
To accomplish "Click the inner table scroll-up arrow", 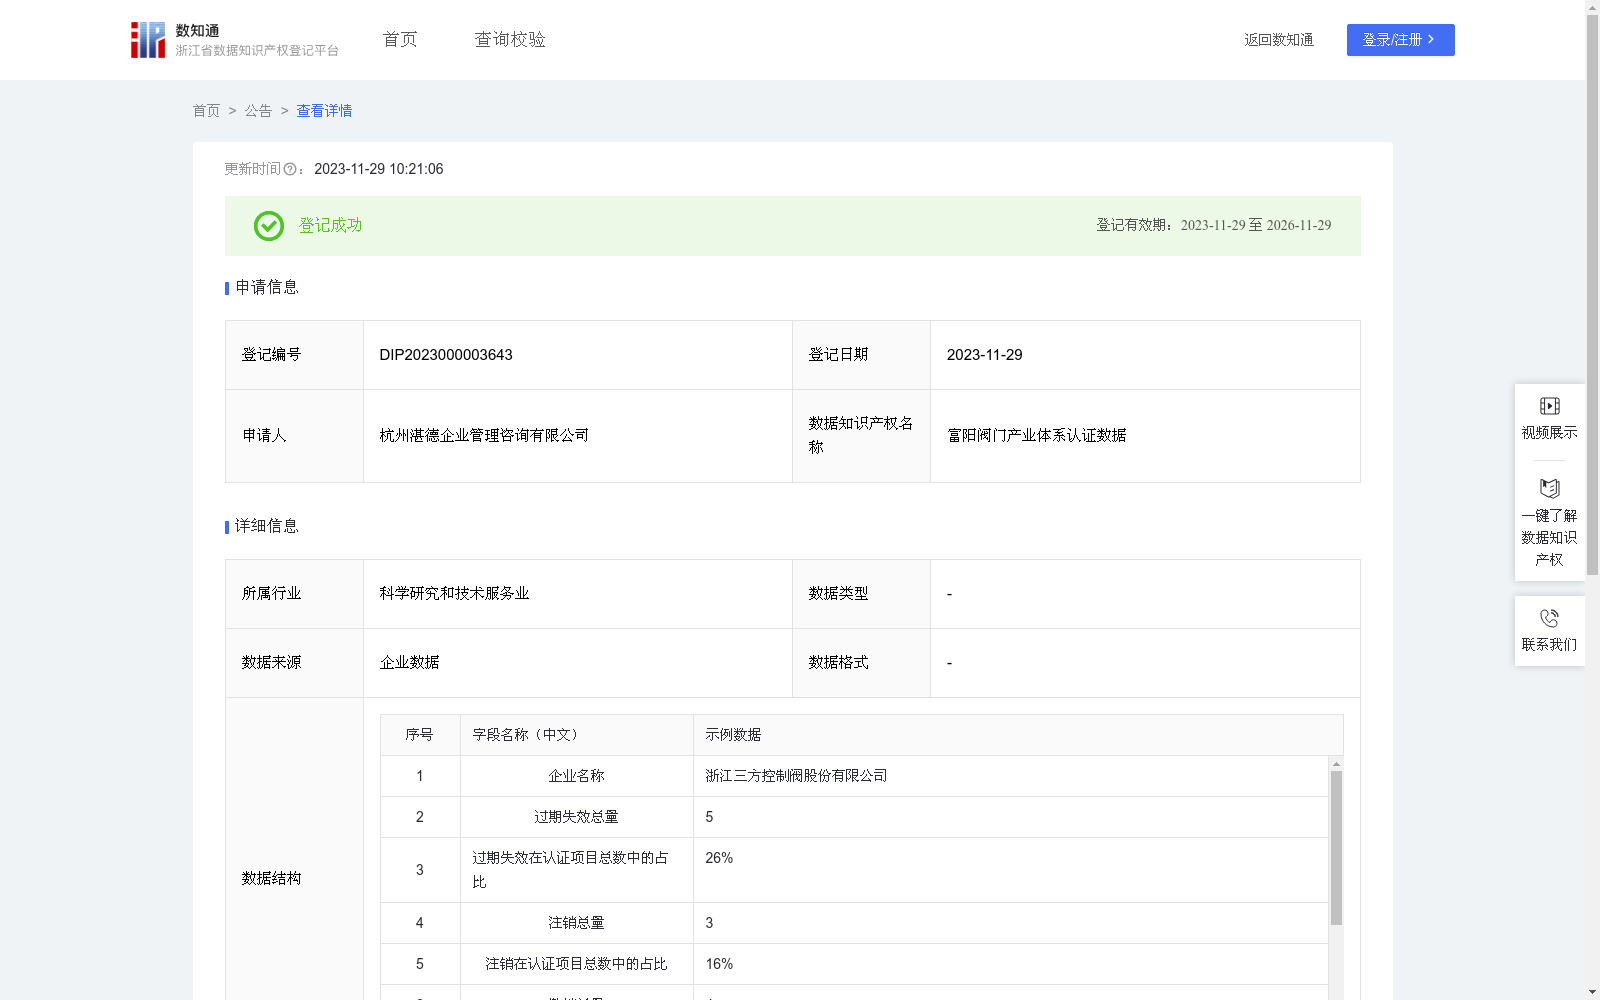I will point(1336,764).
